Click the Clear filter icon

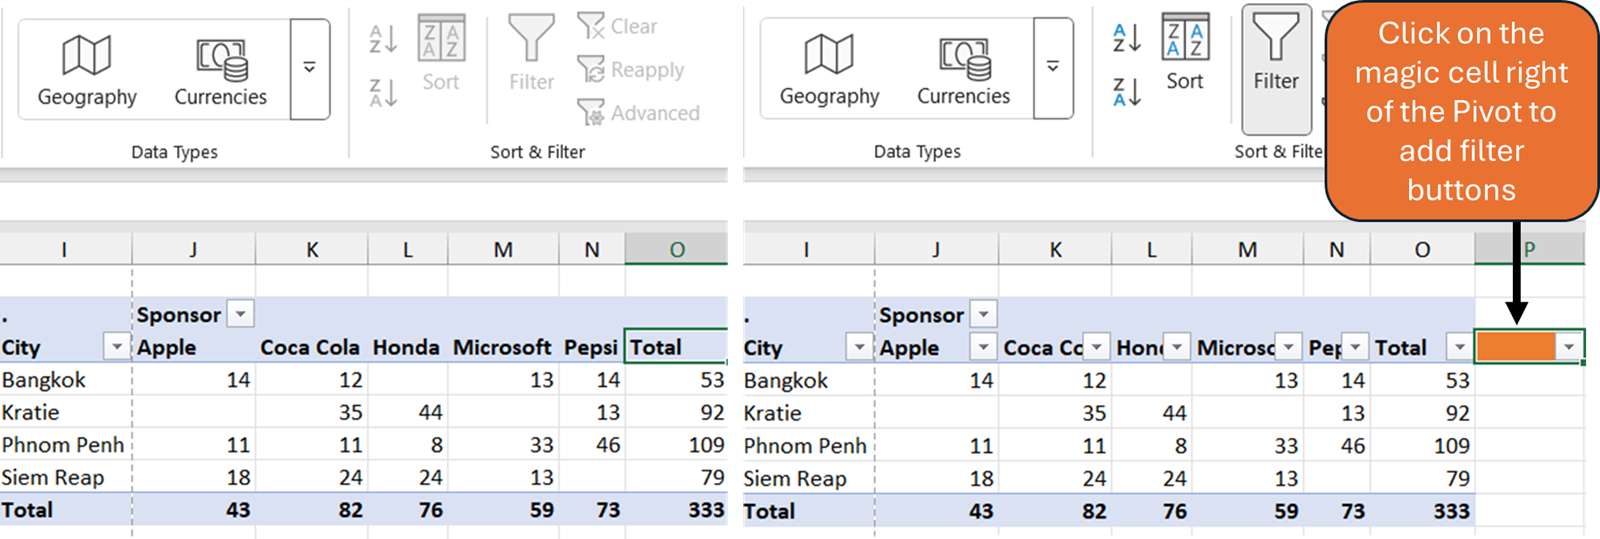click(x=591, y=26)
